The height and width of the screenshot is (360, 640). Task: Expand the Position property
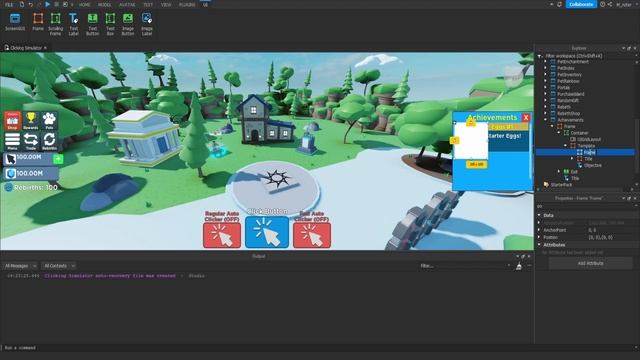click(x=539, y=237)
